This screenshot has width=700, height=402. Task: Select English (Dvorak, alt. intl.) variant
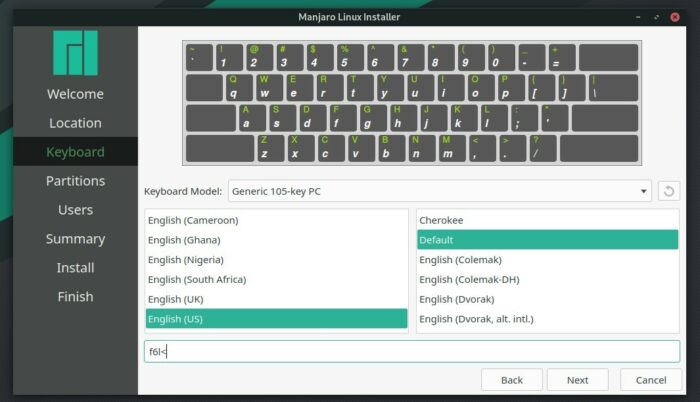click(547, 318)
